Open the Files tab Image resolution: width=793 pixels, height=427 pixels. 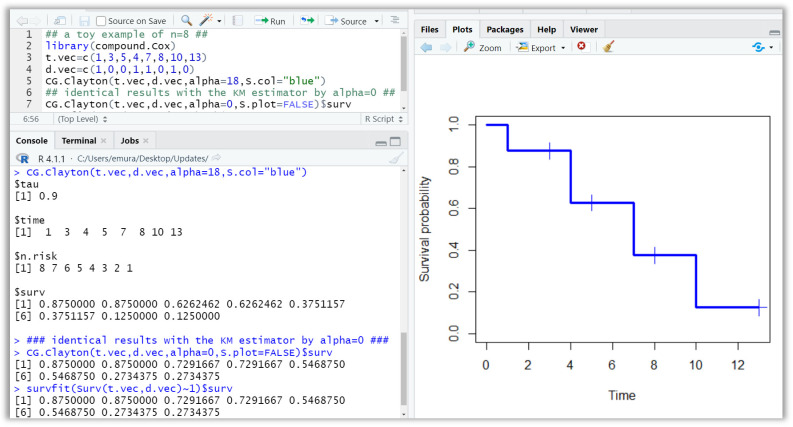click(x=429, y=29)
